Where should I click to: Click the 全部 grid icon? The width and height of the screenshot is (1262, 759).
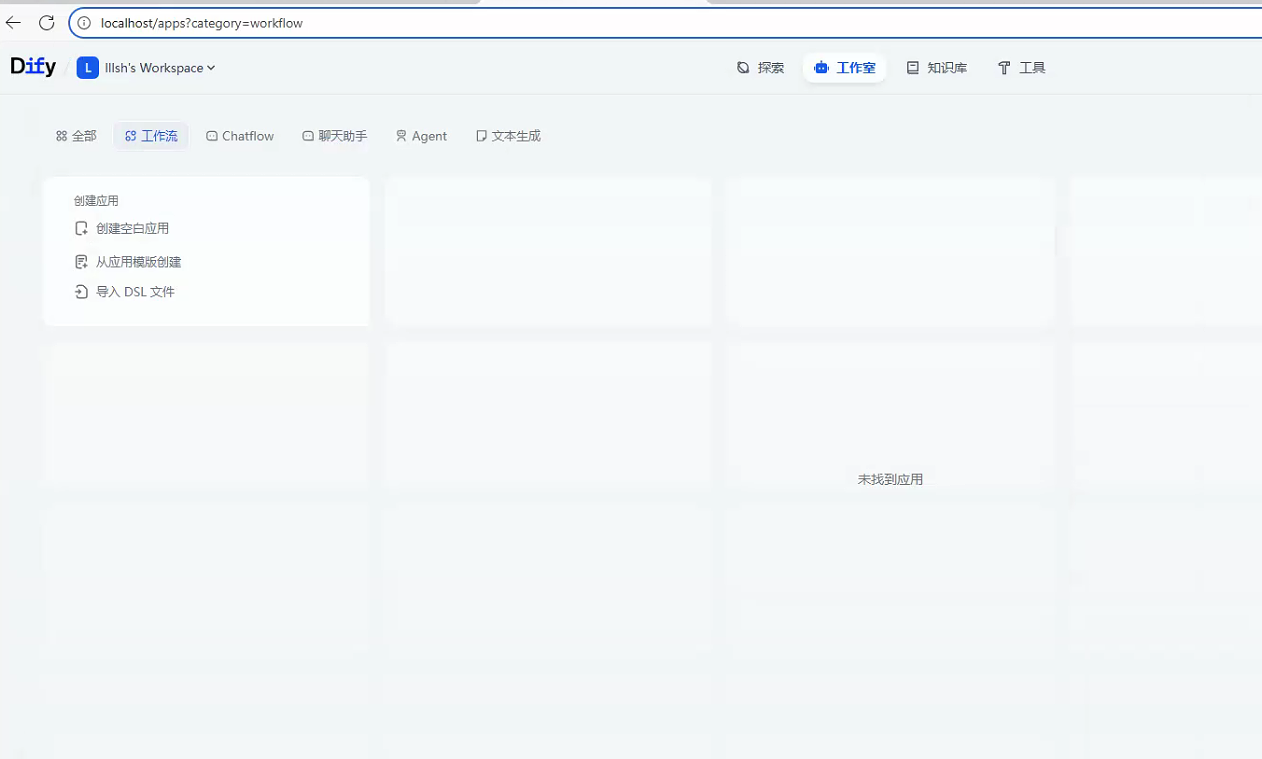[x=61, y=136]
